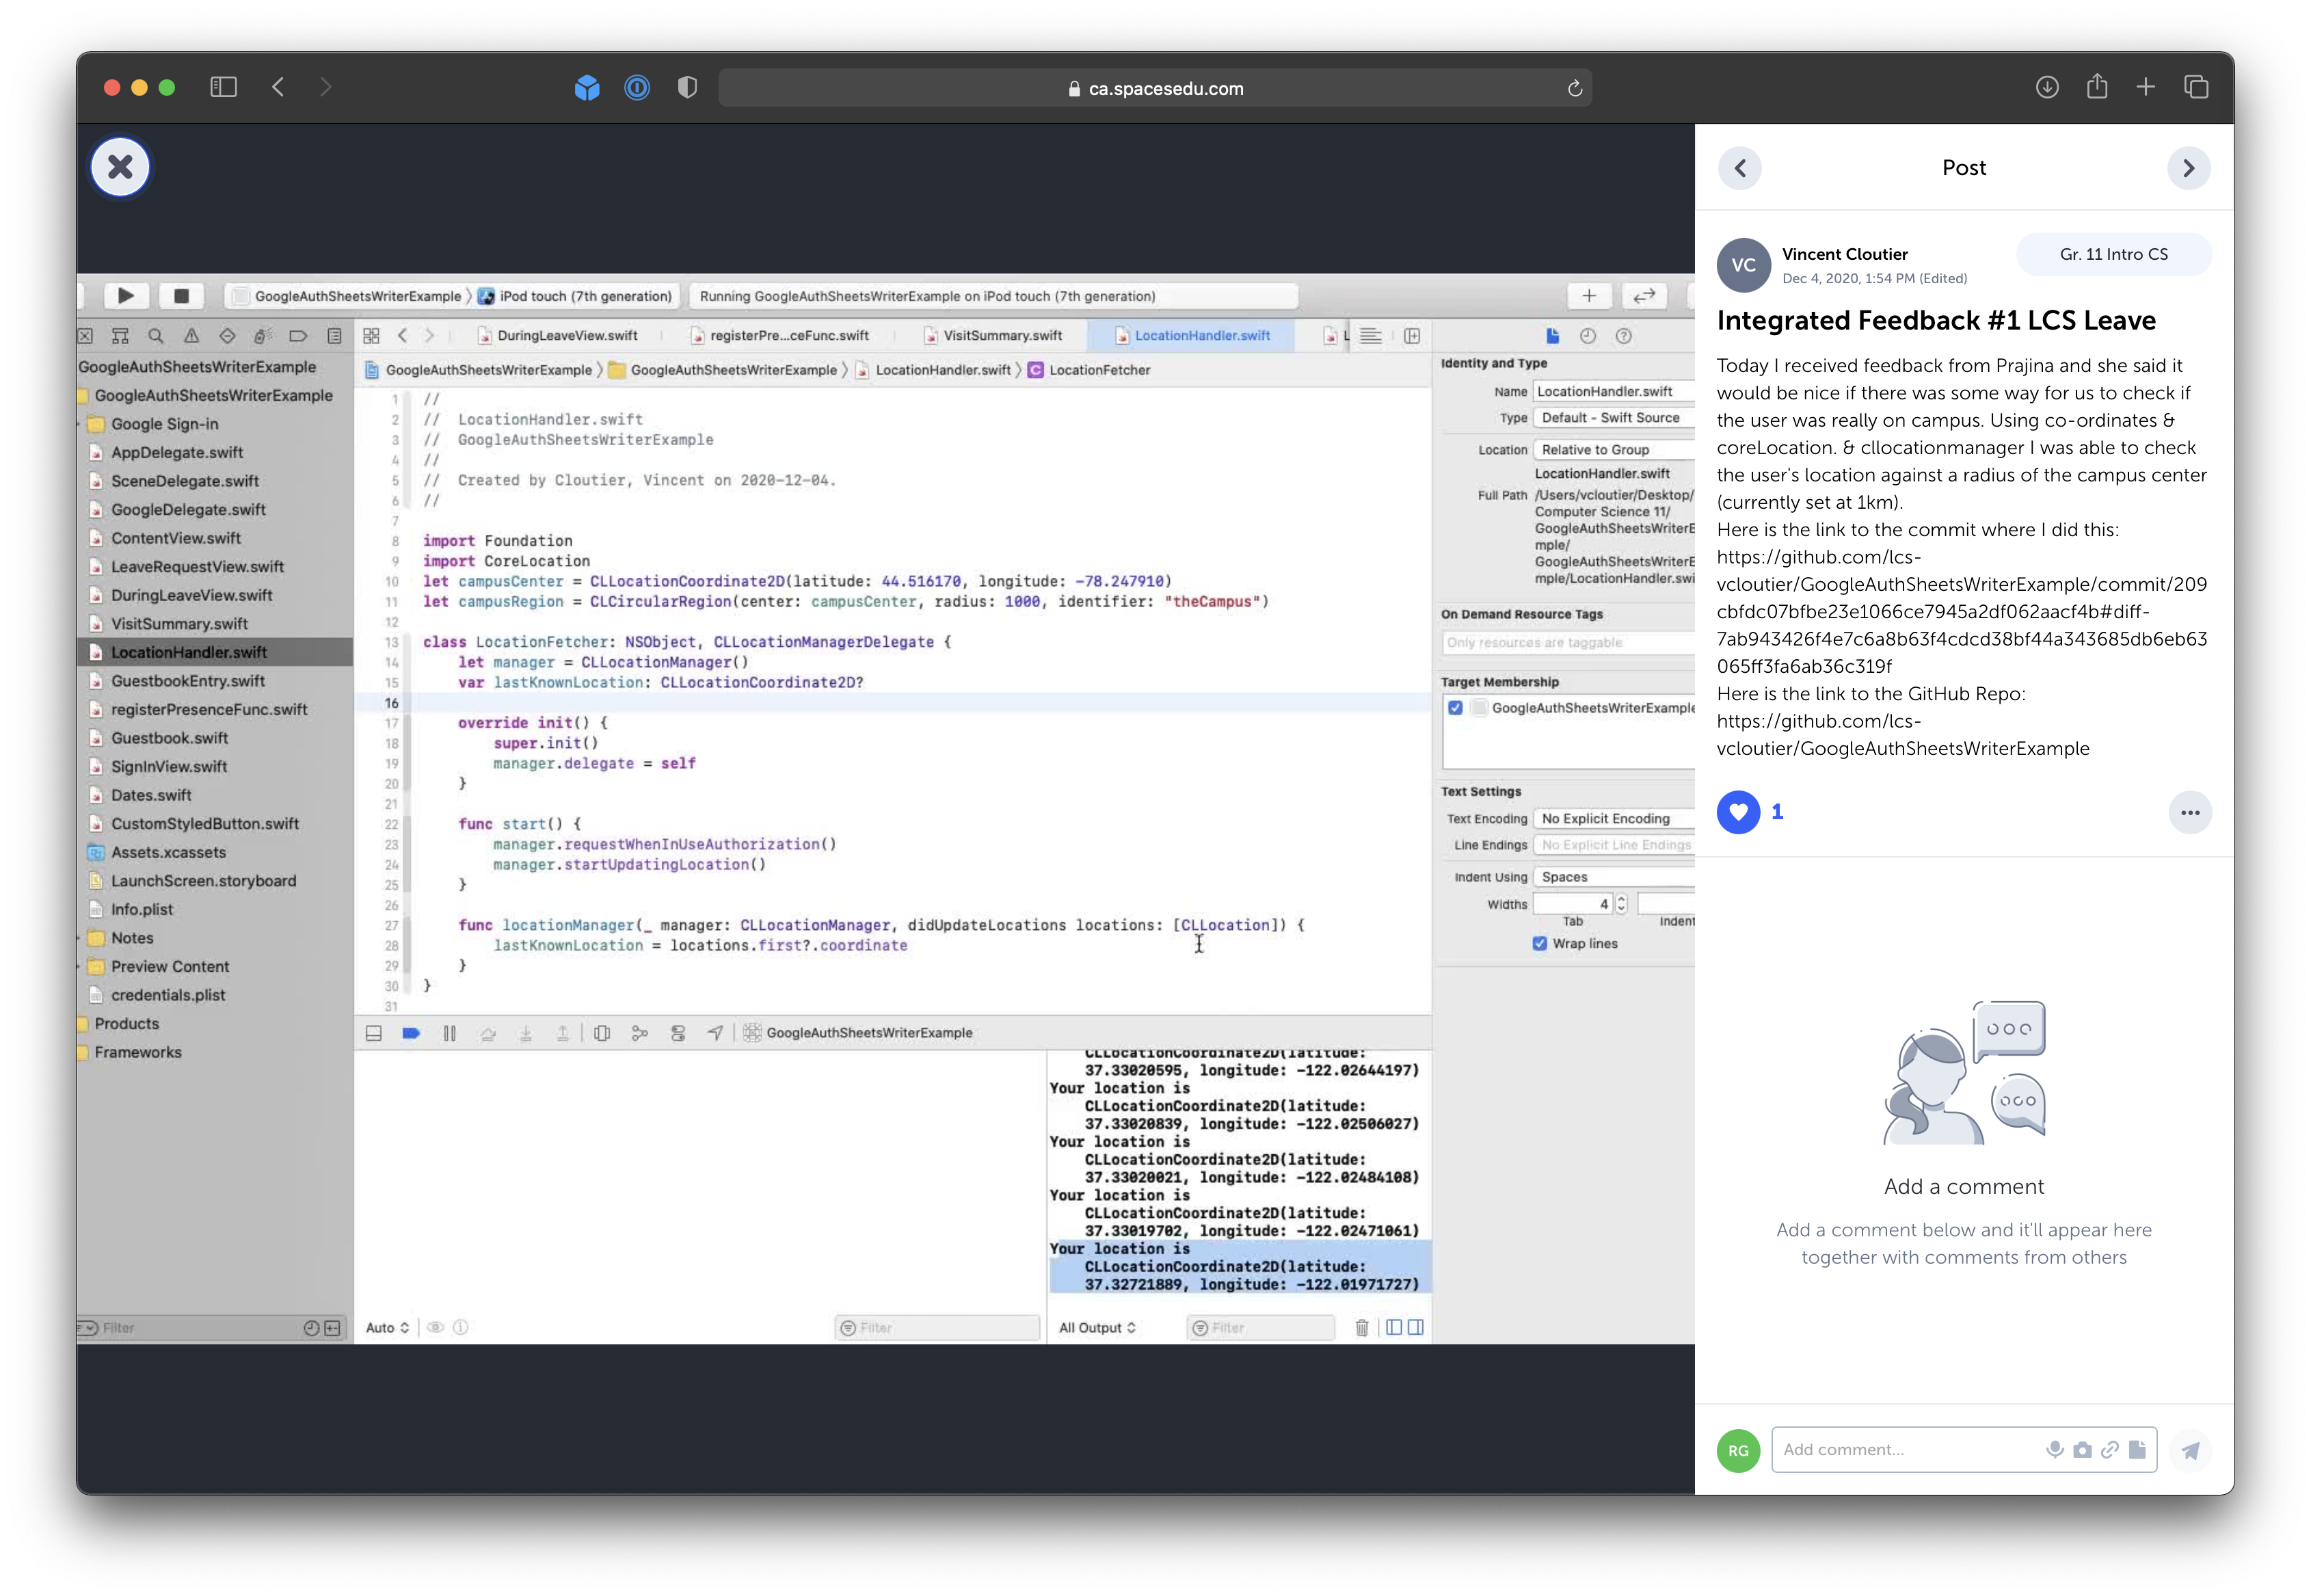Screen dimensions: 2311x1596
Task: Toggle the GoogleAuthSheetsWriterExample target membership checkbox
Action: 1455,708
